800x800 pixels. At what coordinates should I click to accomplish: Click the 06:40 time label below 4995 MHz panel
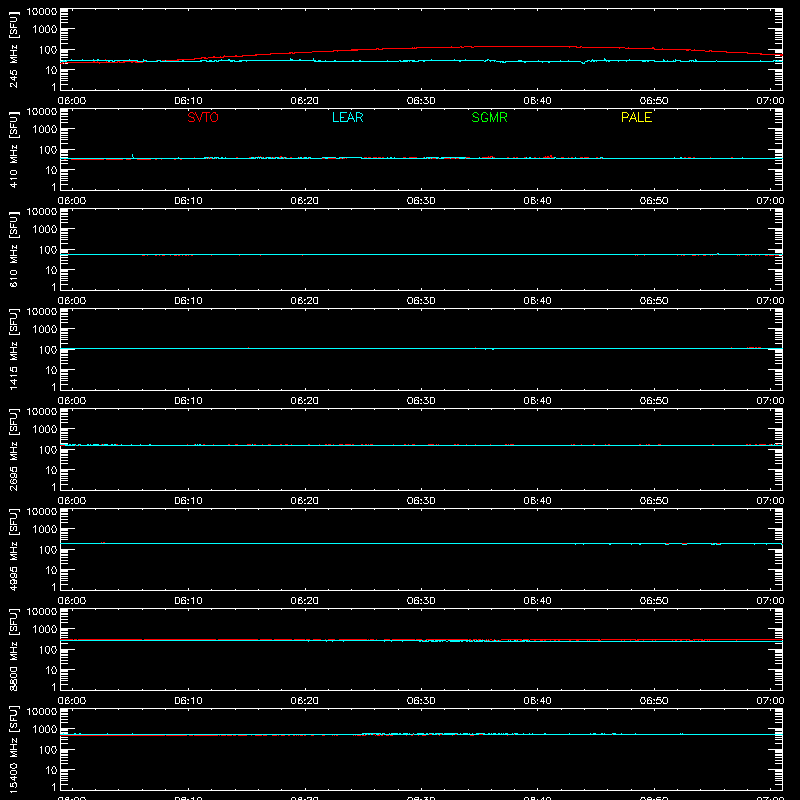pos(537,601)
